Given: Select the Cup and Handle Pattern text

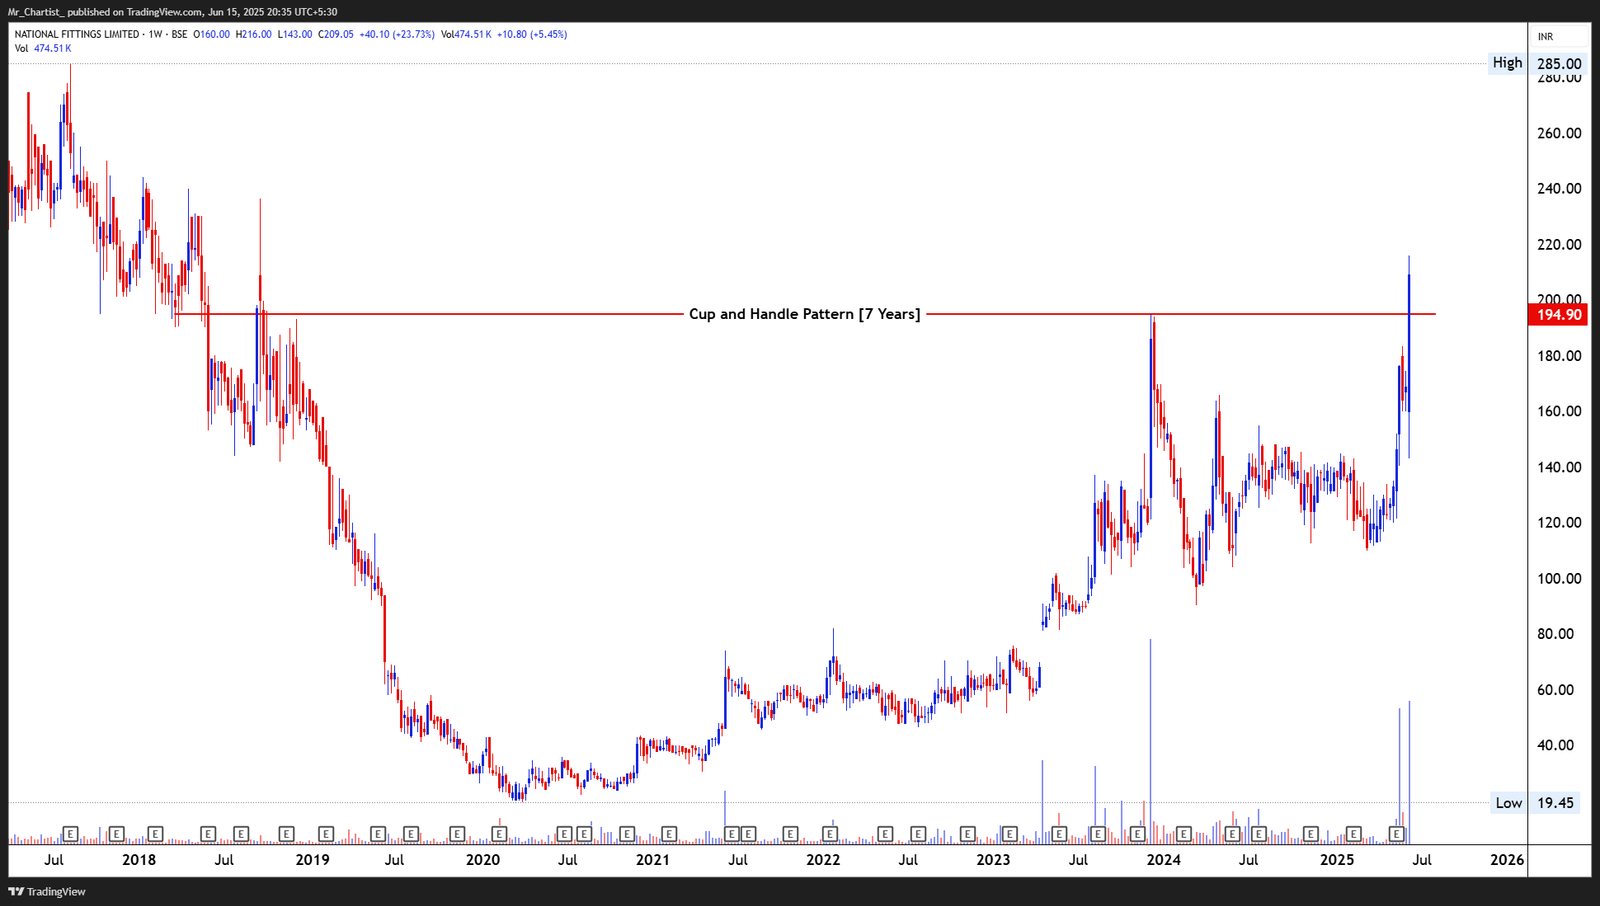Looking at the screenshot, I should (x=805, y=313).
